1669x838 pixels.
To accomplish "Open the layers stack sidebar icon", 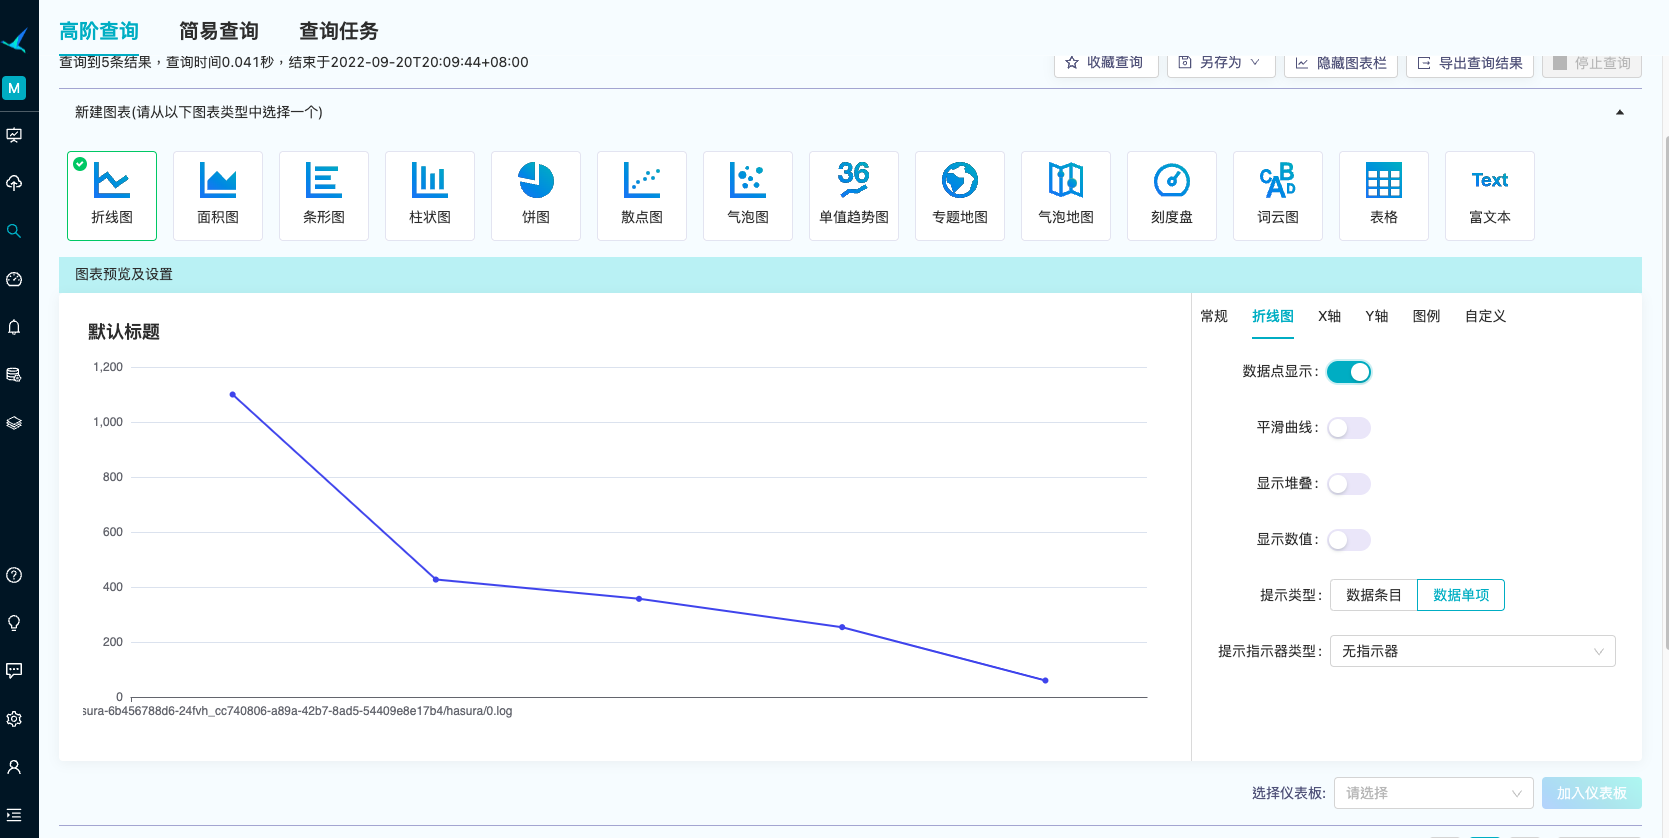I will (14, 423).
